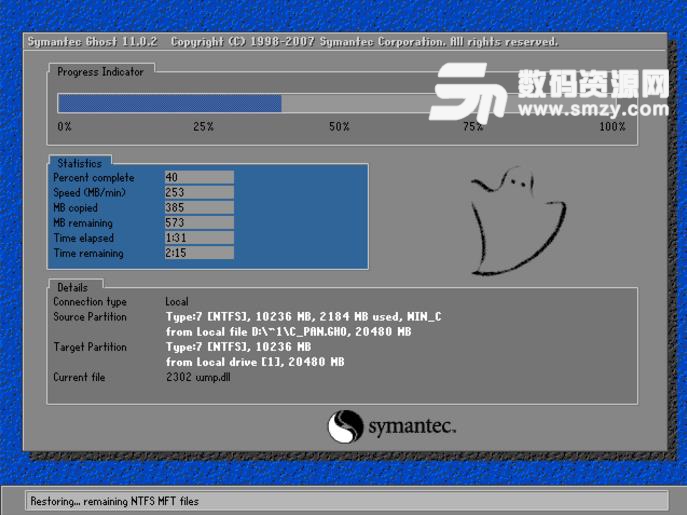Click the Time elapsed value 1:31

pos(199,238)
